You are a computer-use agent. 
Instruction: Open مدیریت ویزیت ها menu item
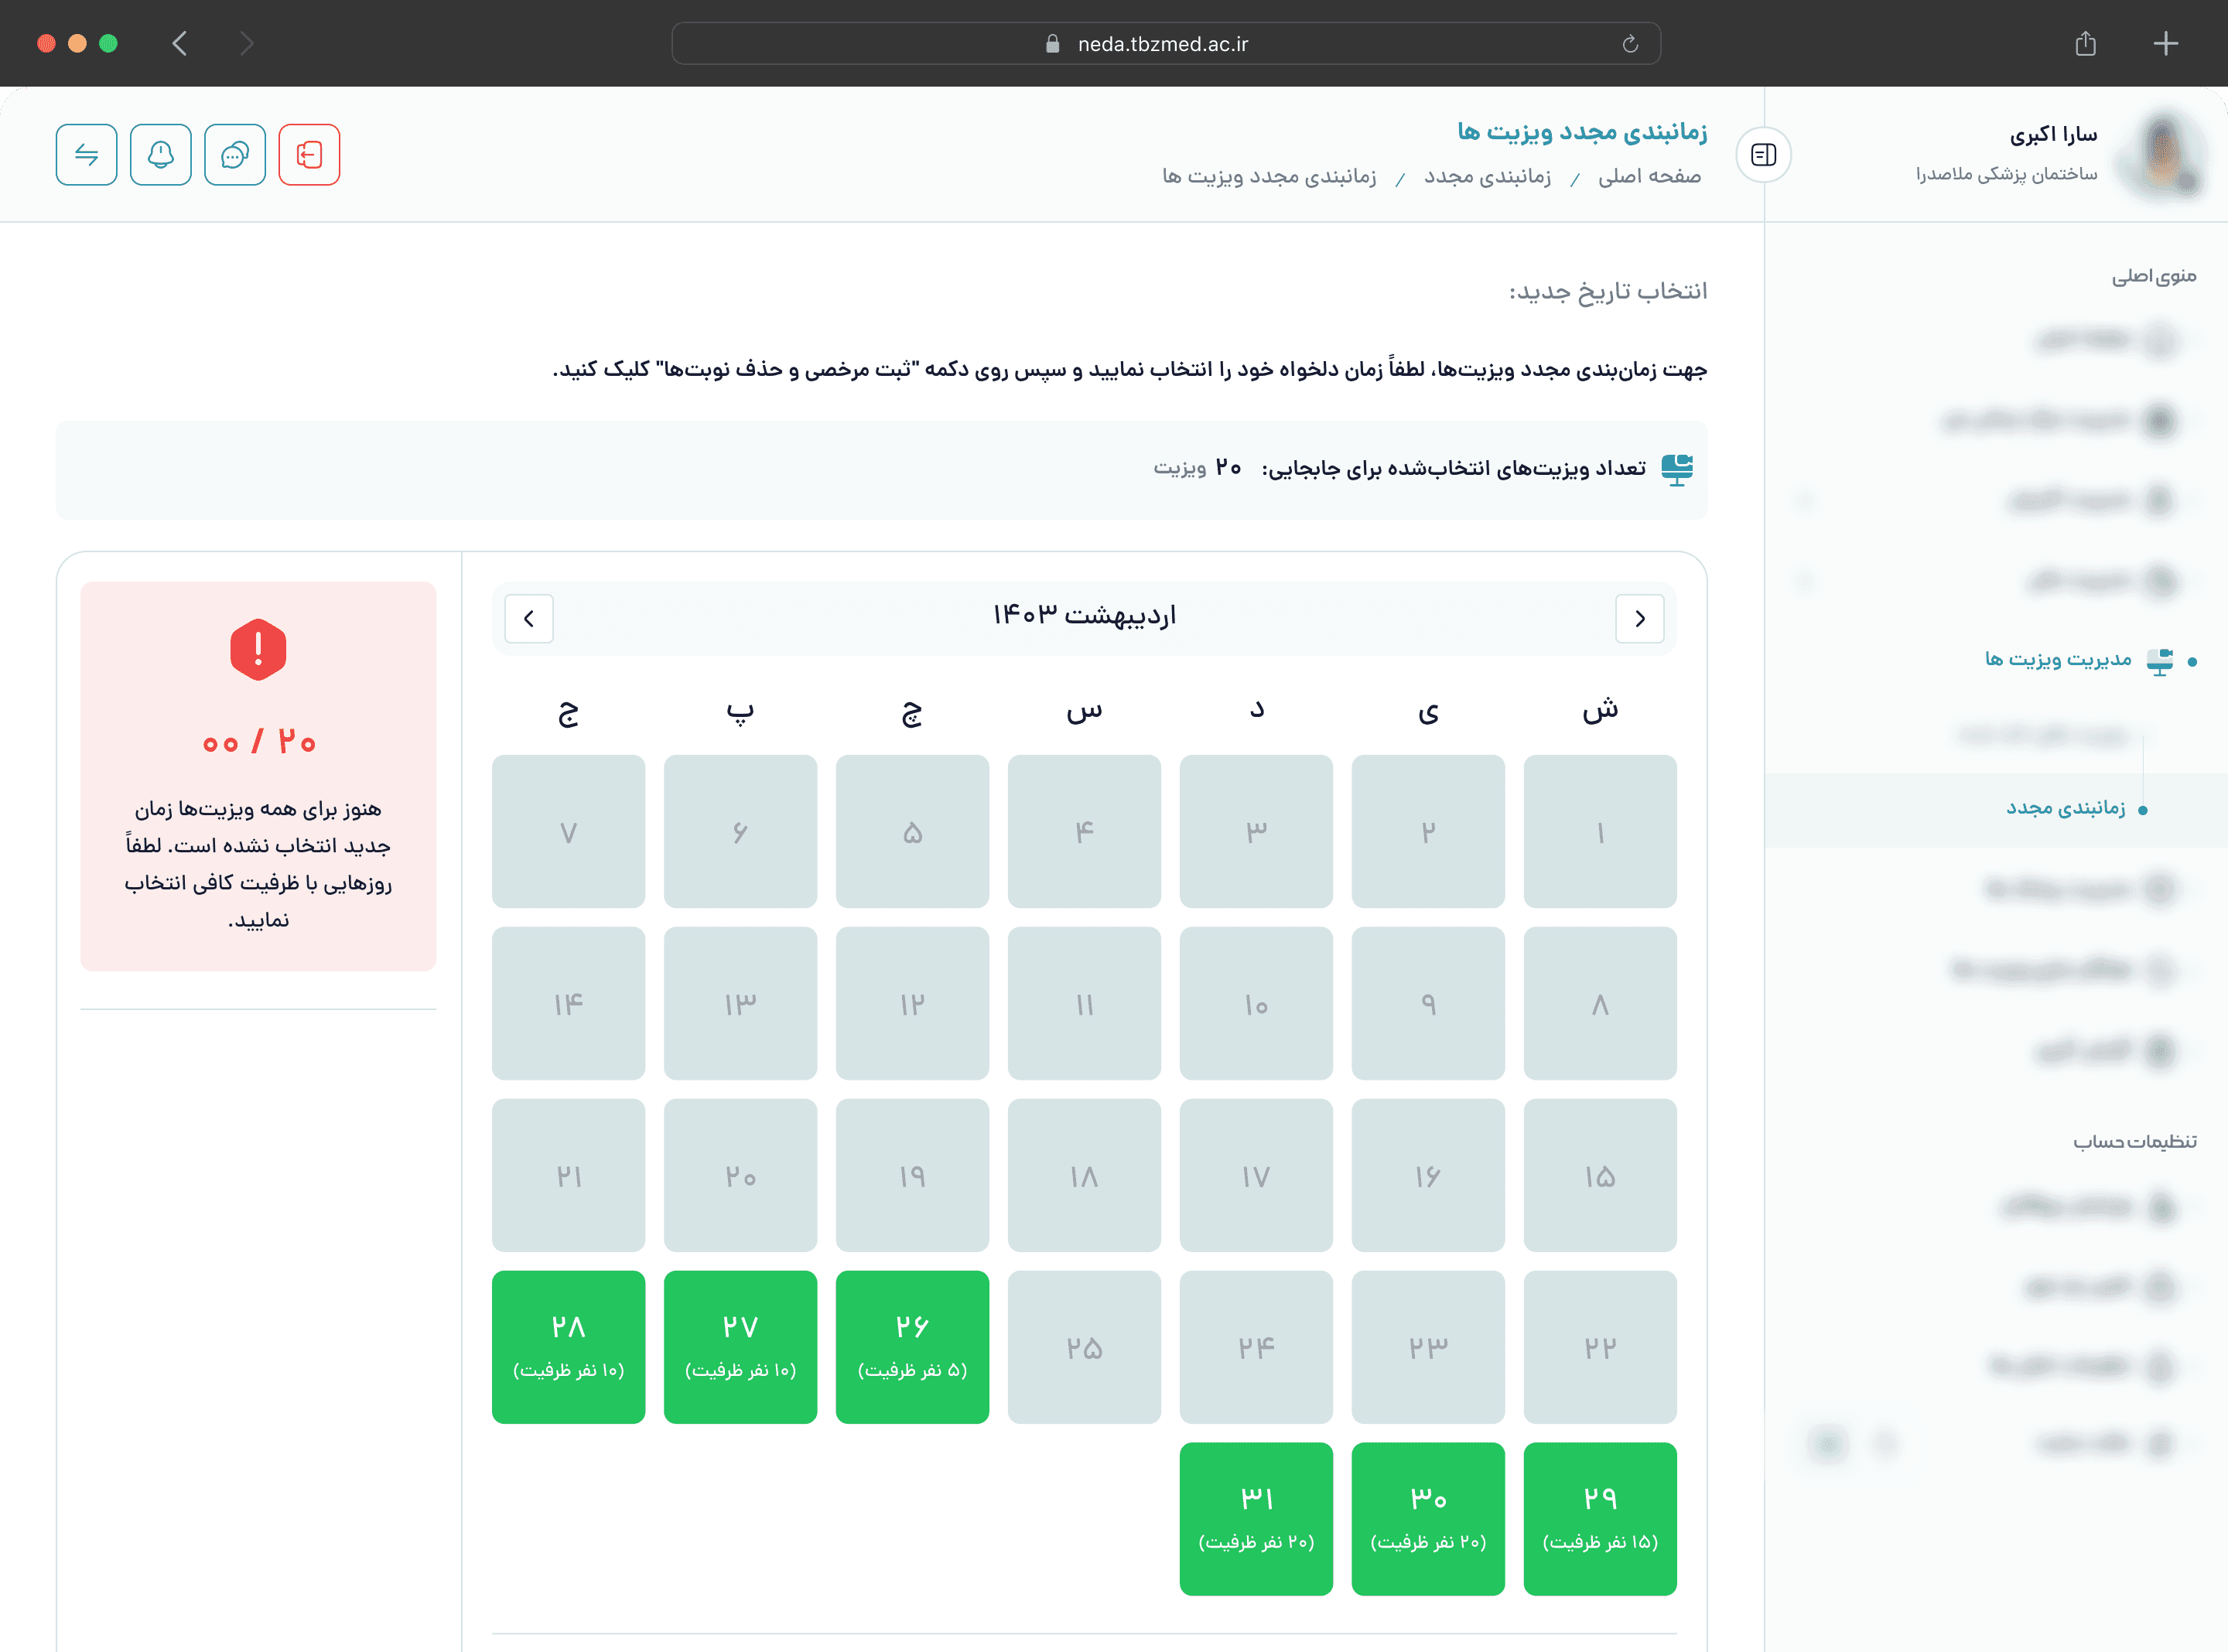pos(2058,659)
